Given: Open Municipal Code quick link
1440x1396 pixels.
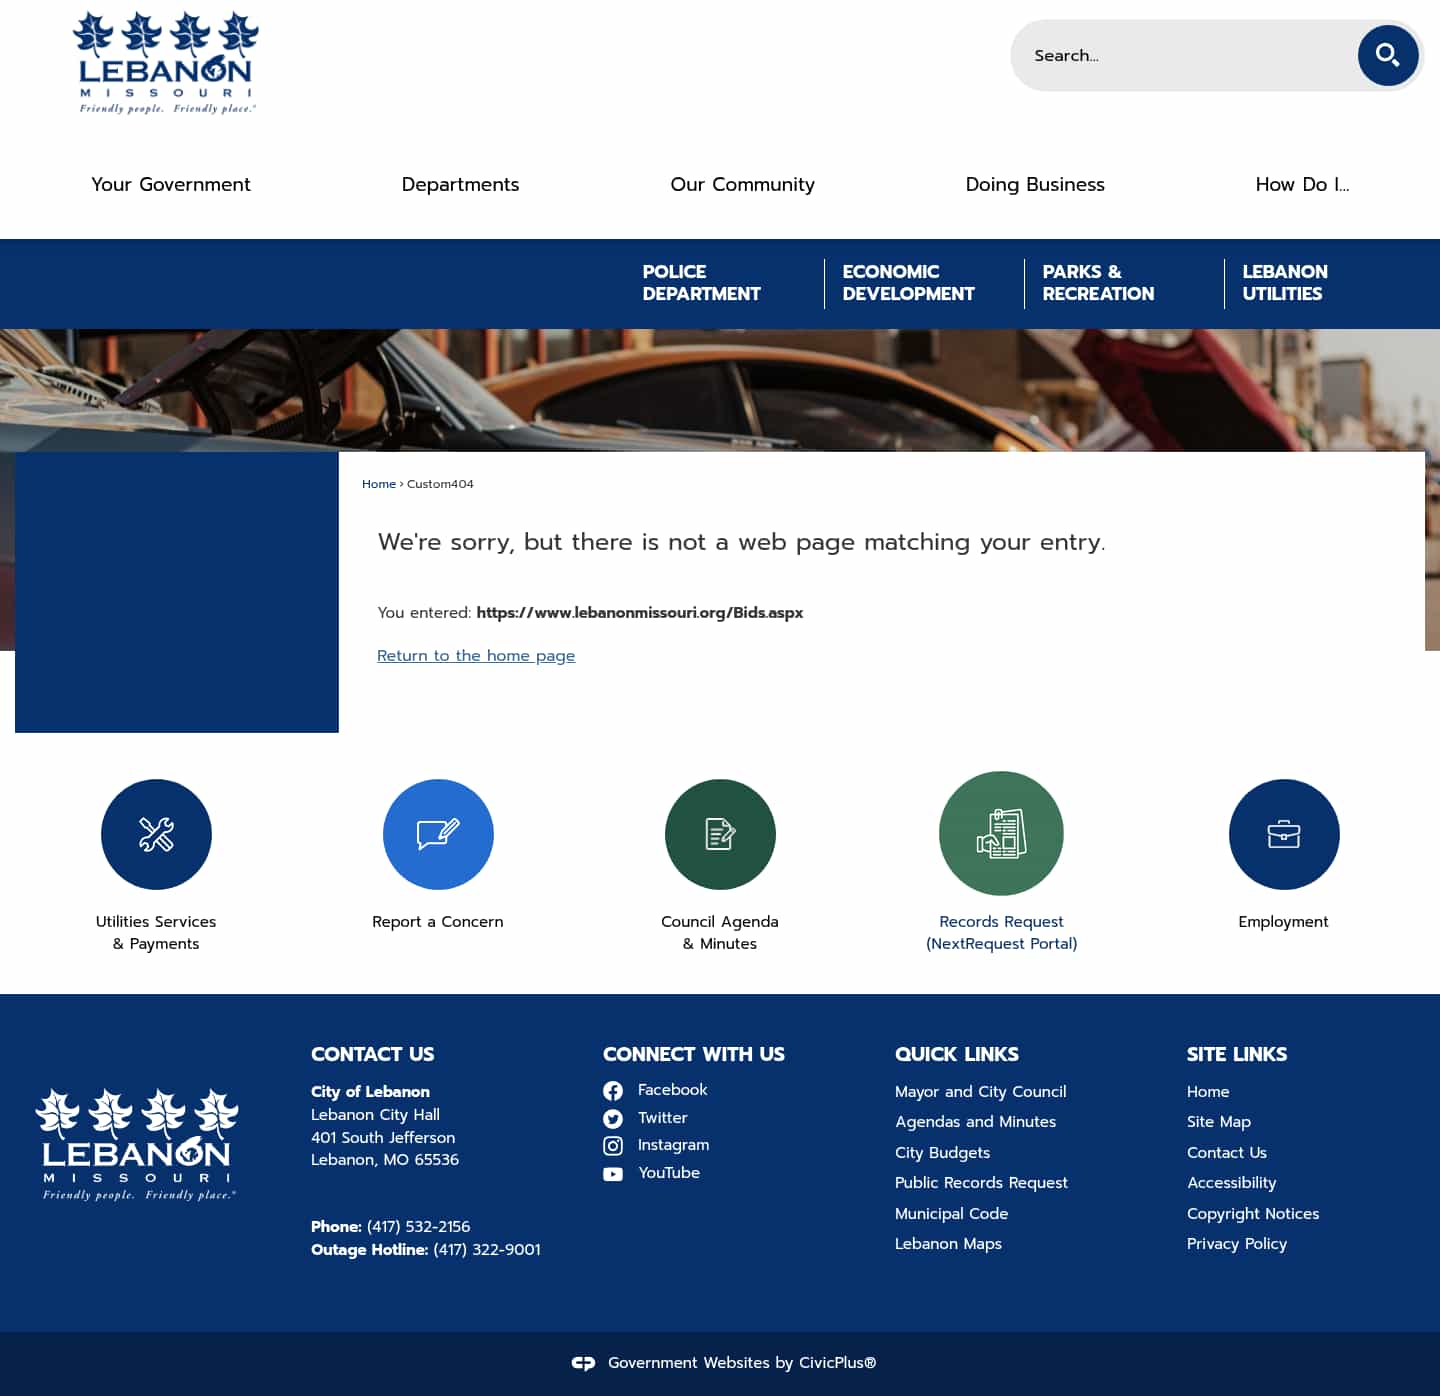Looking at the screenshot, I should (951, 1214).
